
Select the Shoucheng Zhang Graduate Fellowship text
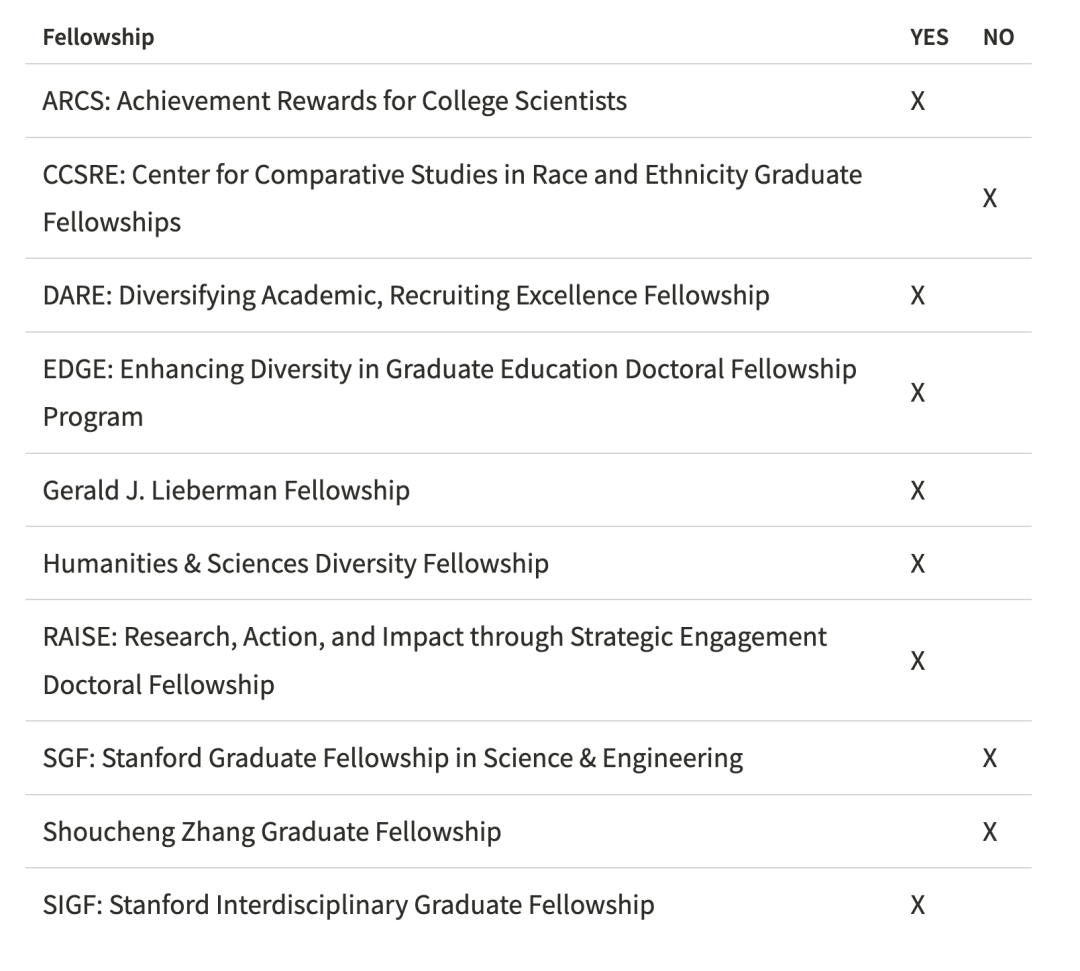[271, 831]
